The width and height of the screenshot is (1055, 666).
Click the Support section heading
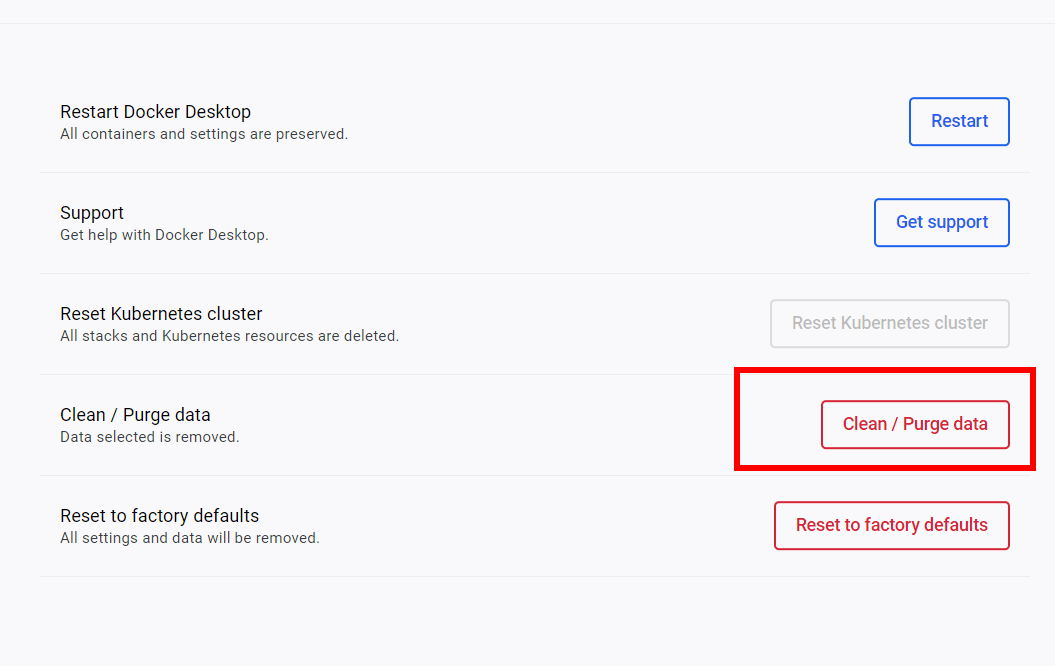[x=92, y=213]
